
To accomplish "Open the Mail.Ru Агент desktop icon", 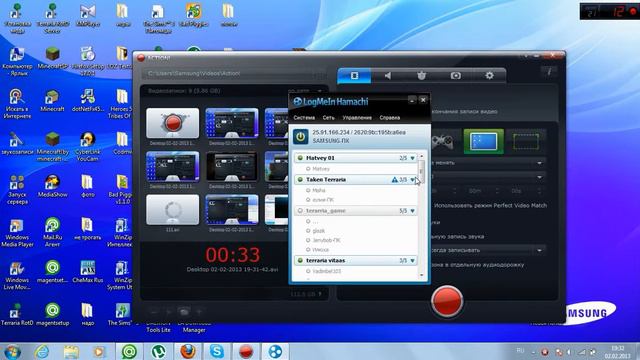I will [x=53, y=233].
